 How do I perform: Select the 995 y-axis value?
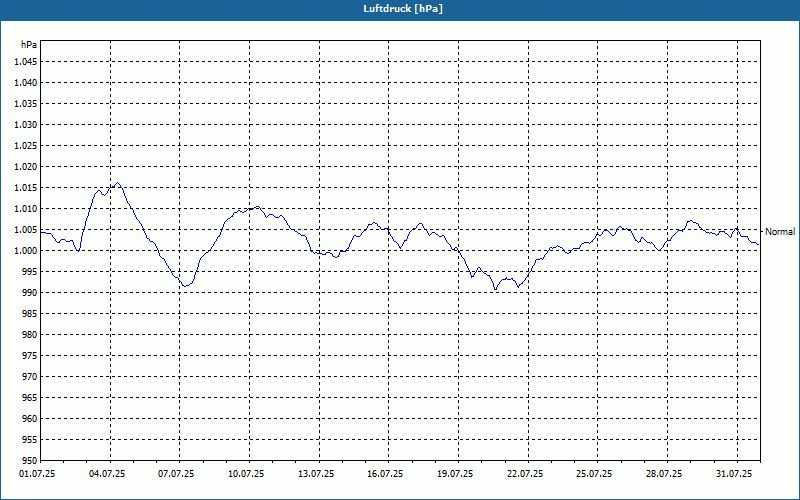pos(31,271)
